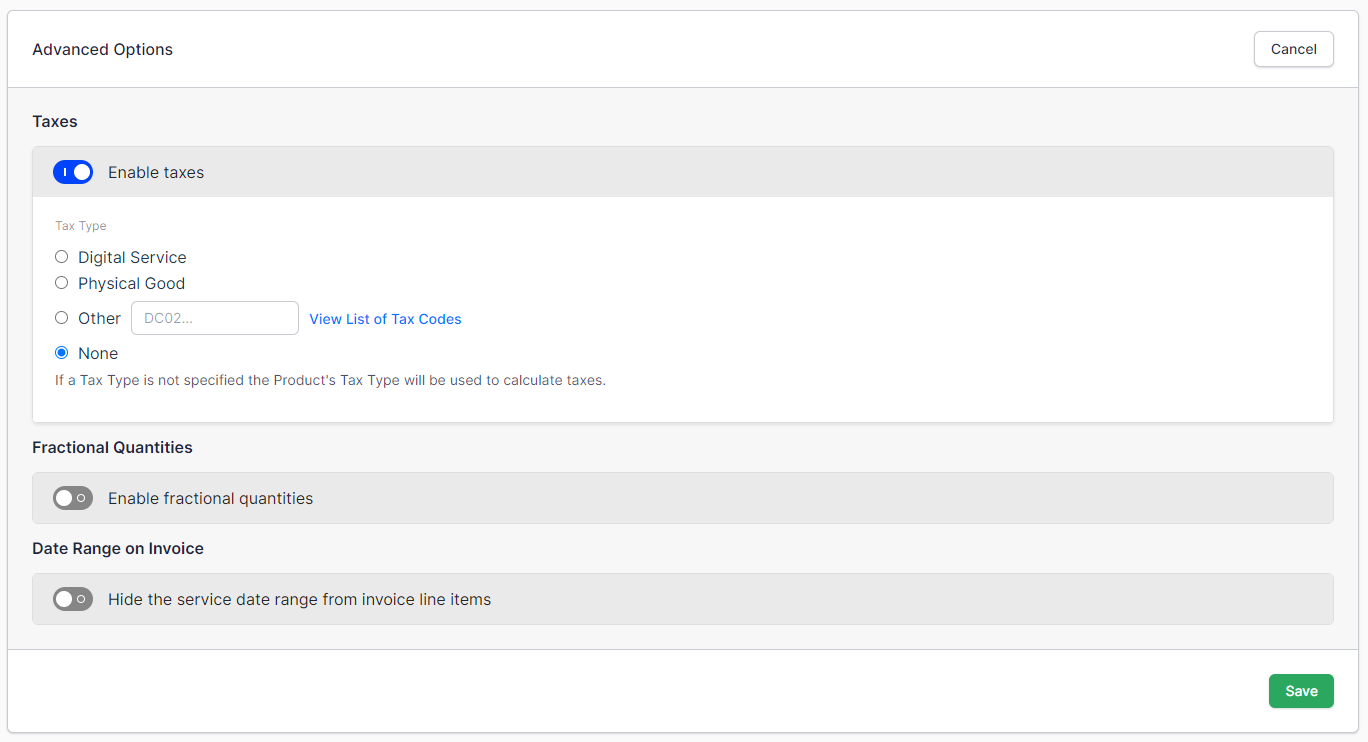The height and width of the screenshot is (742, 1368).
Task: Select the Other tax type radio button
Action: (62, 318)
